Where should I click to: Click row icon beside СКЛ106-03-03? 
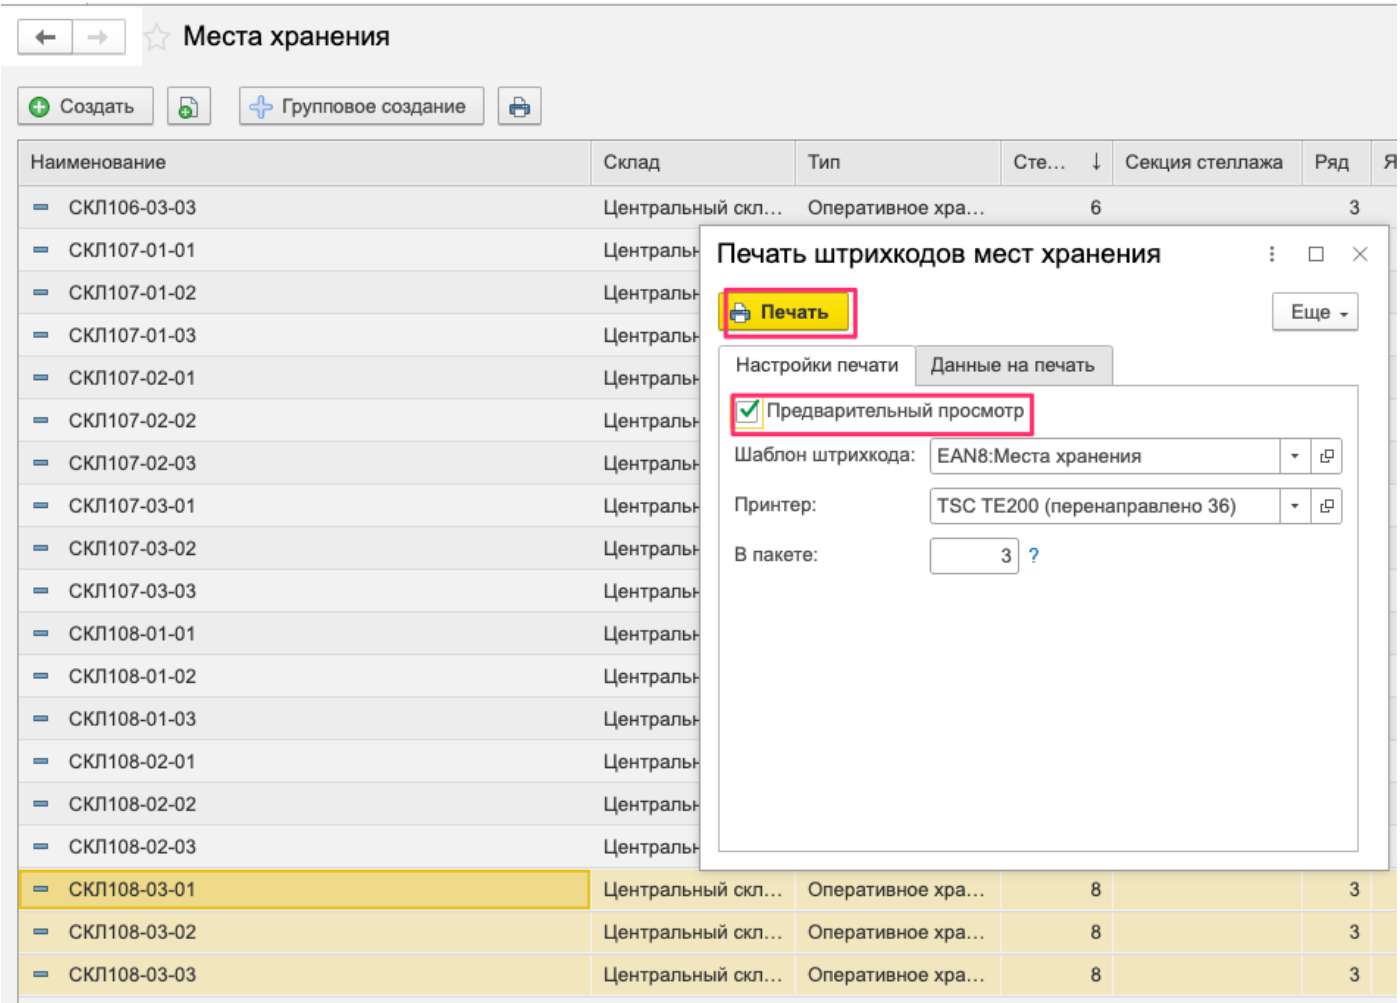[41, 208]
